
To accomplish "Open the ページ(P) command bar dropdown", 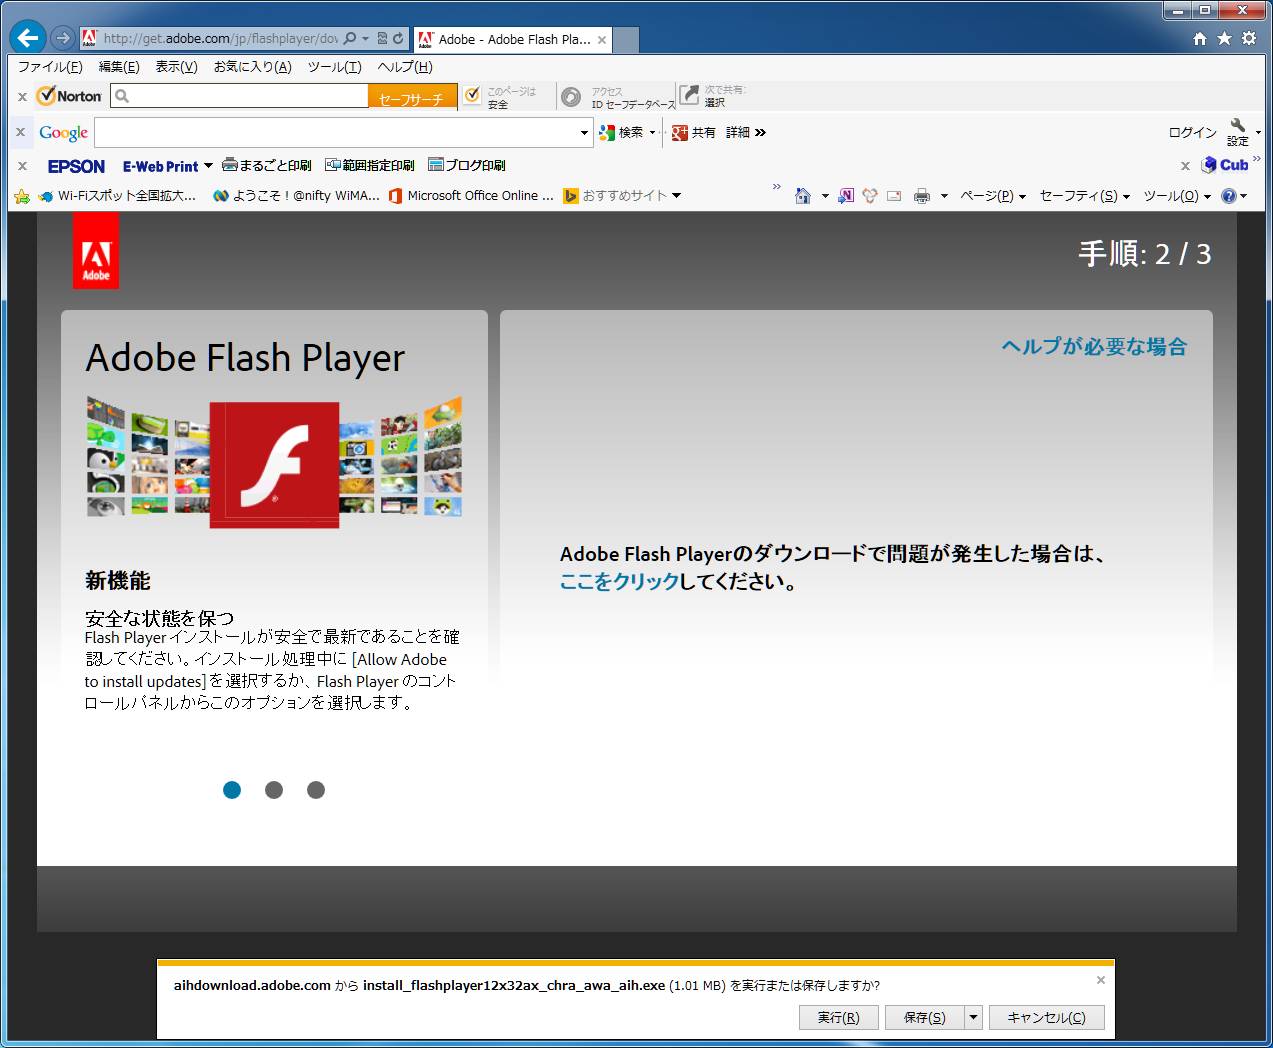I will [x=993, y=196].
